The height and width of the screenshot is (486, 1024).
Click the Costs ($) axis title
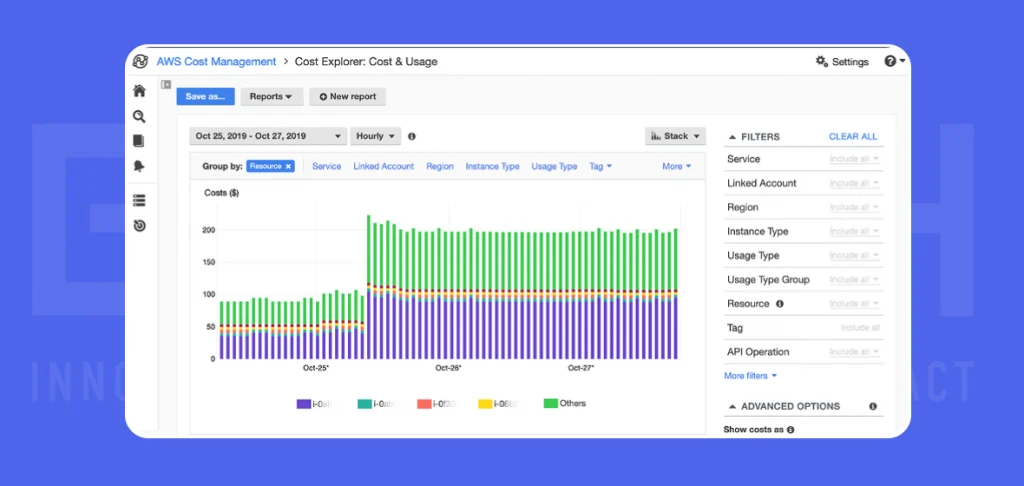221,193
